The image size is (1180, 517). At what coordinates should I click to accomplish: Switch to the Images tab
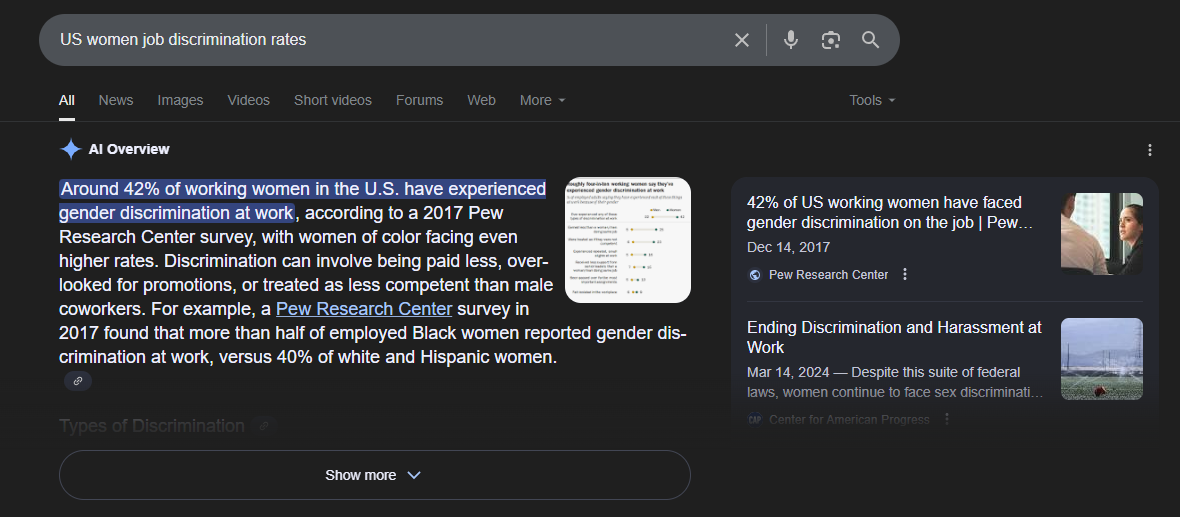181,100
